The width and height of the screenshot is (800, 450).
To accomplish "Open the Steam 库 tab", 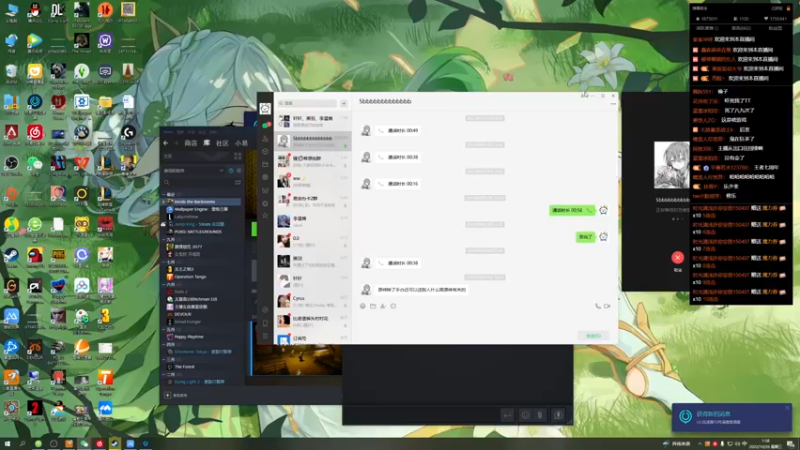I will coord(207,143).
